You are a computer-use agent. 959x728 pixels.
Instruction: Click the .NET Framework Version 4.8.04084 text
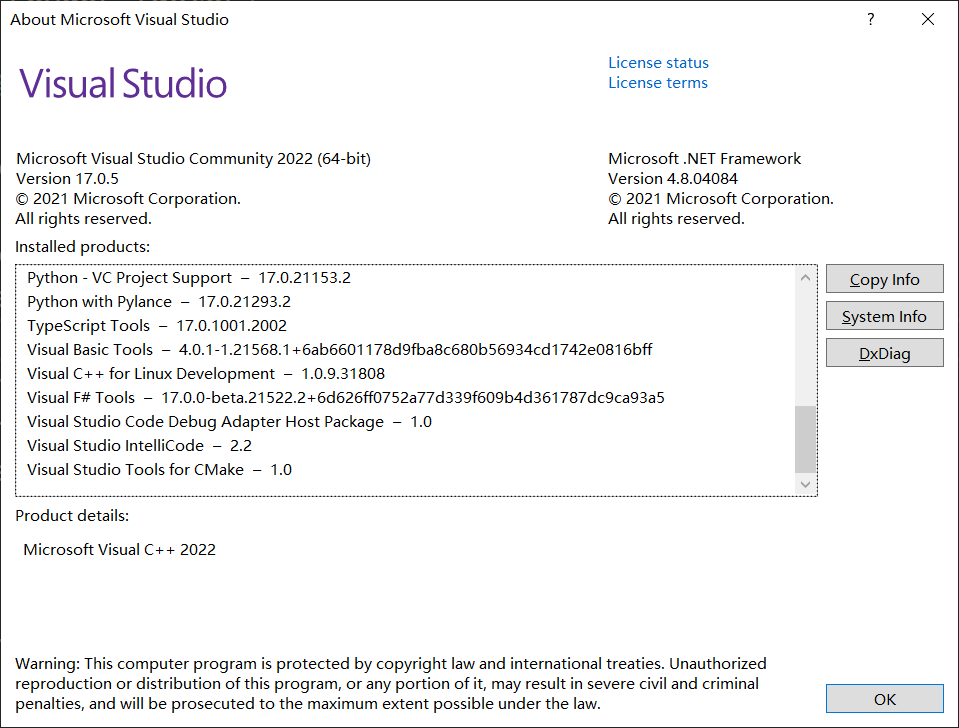click(x=673, y=179)
